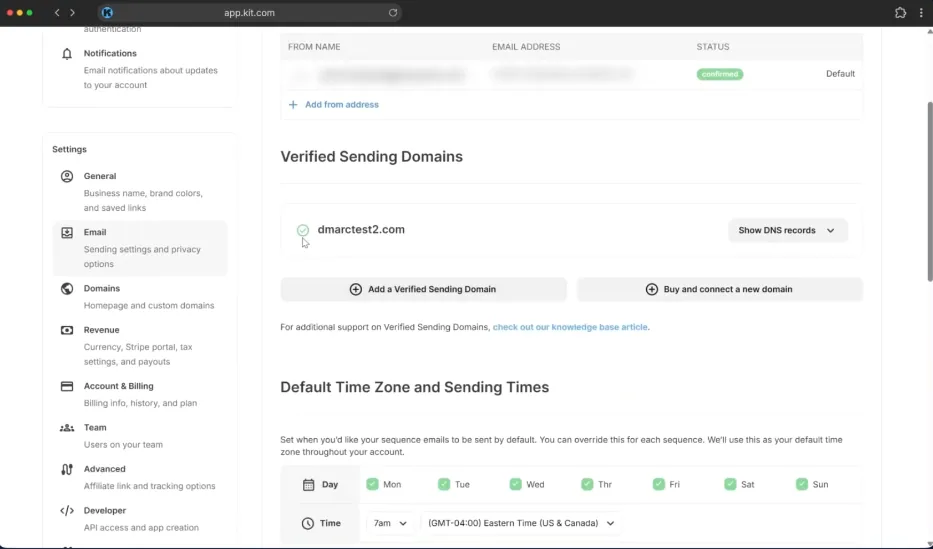Open the knowledge base article link

click(x=570, y=327)
